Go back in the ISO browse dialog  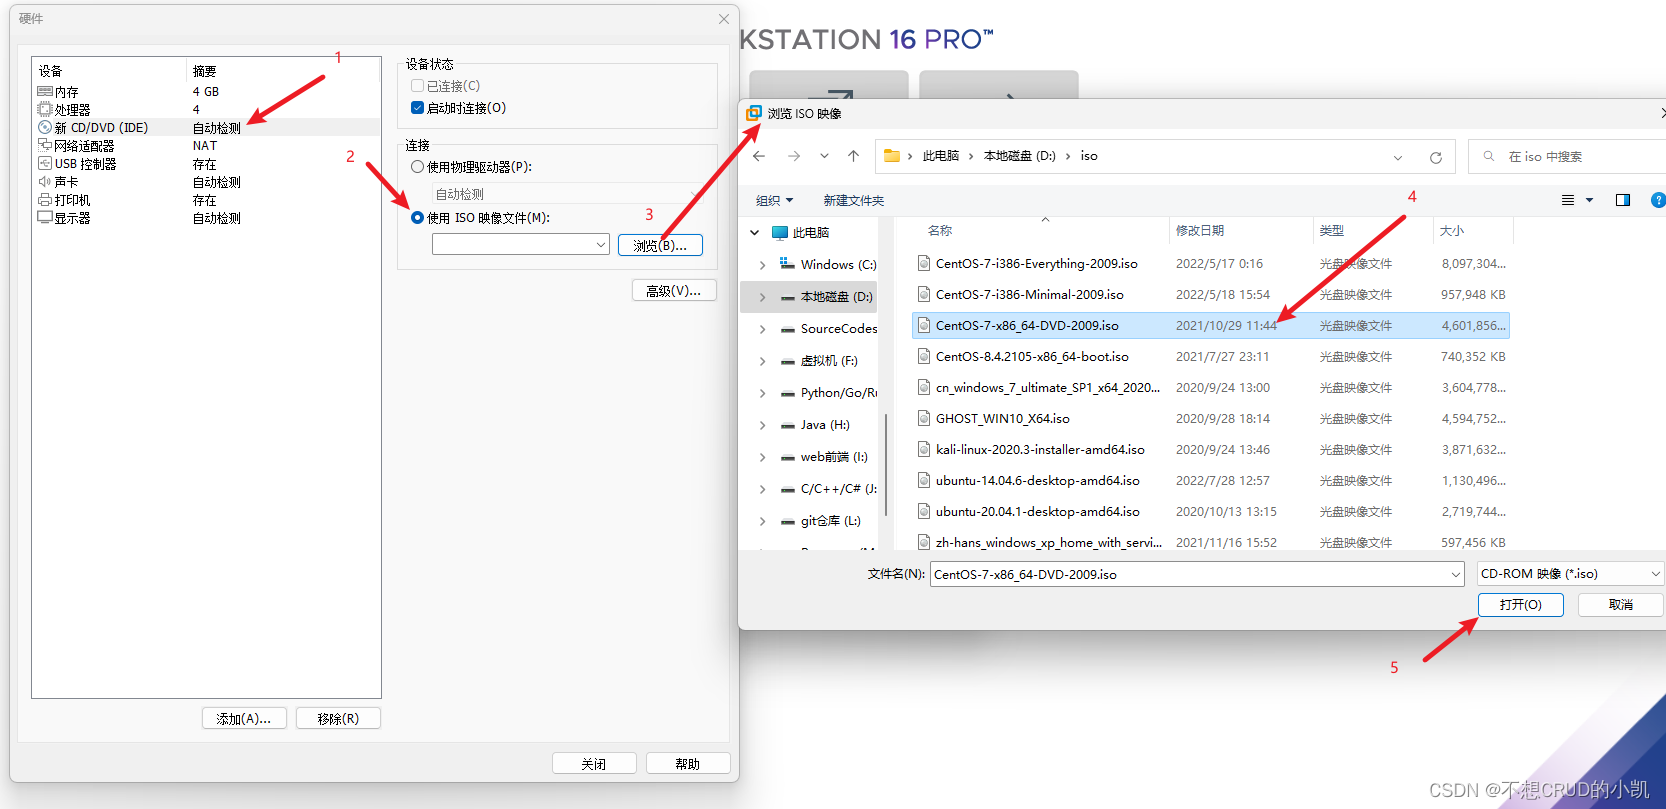(x=759, y=156)
